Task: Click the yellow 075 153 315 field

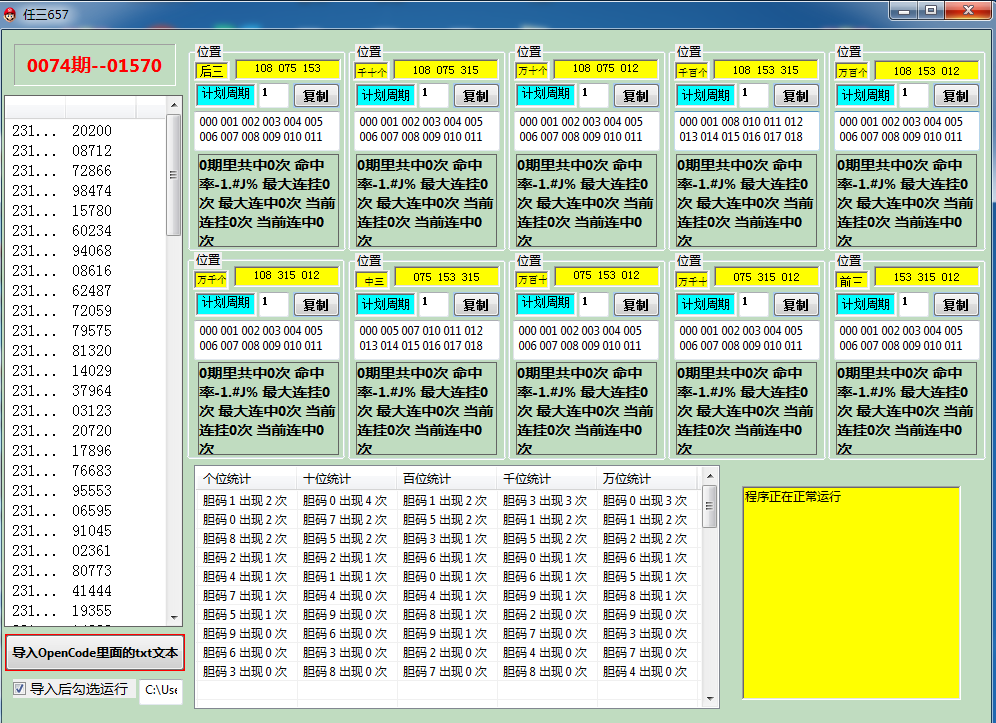Action: tap(447, 277)
